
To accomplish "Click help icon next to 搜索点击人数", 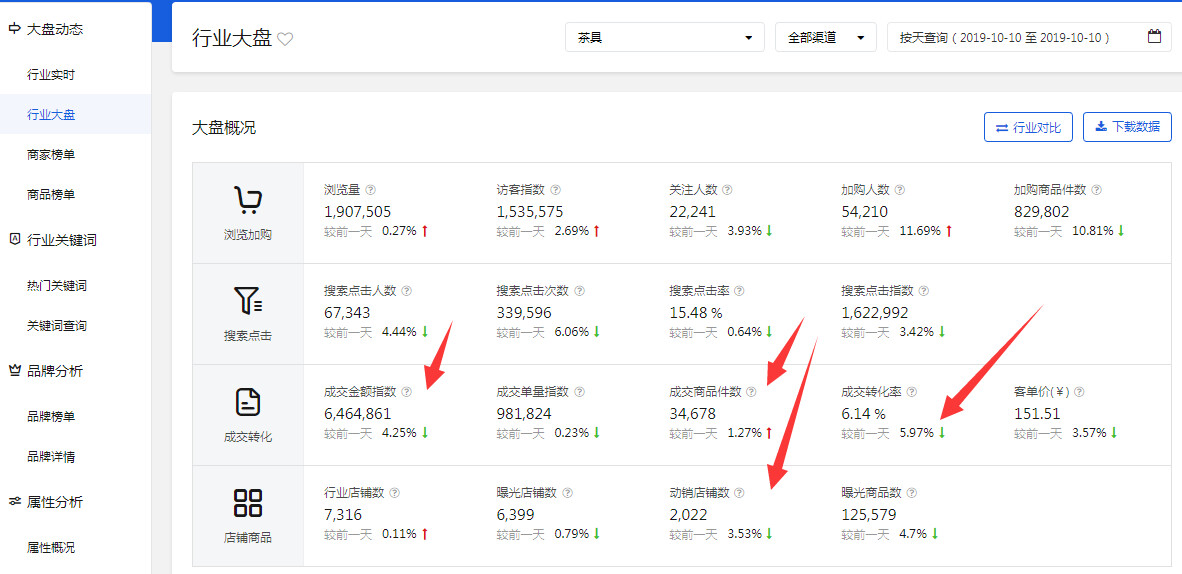I will click(407, 290).
